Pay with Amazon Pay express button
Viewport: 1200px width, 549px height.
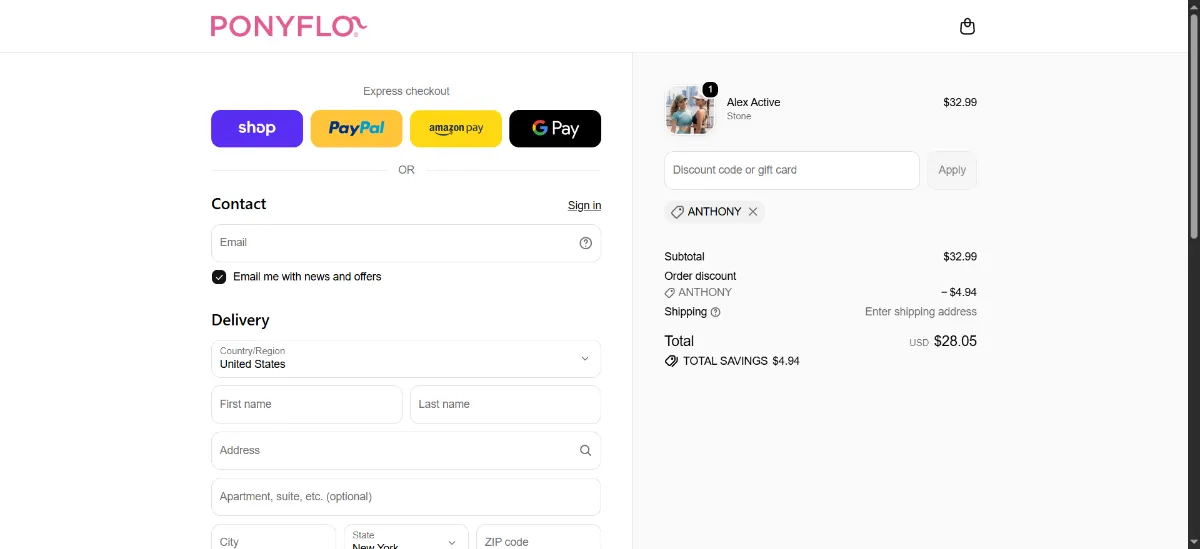coord(456,128)
